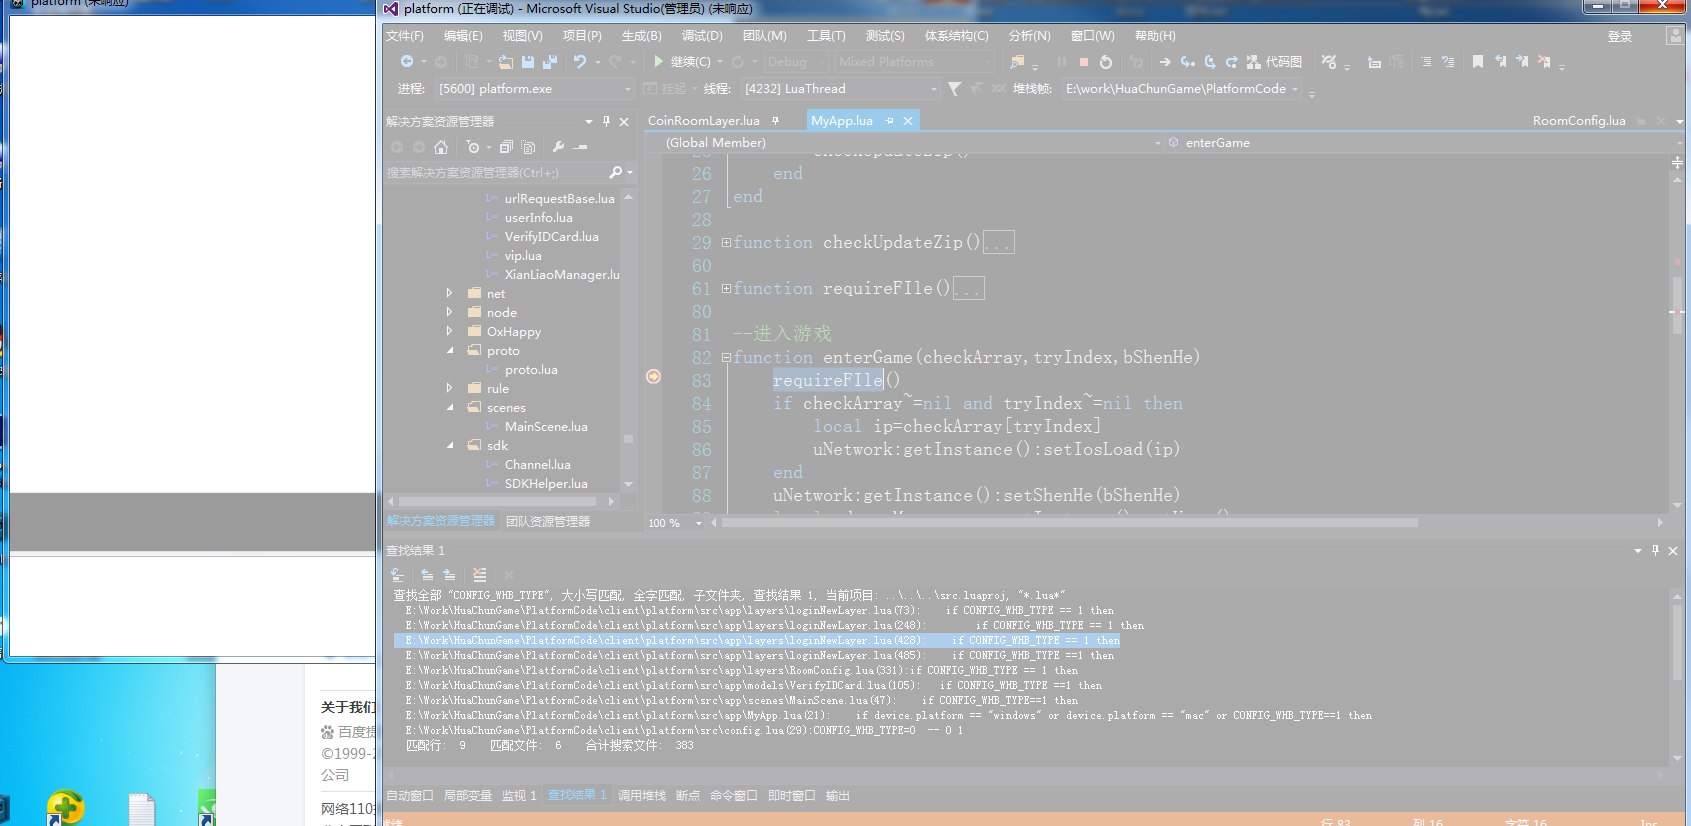Click the Restart debugging icon

coord(1105,62)
